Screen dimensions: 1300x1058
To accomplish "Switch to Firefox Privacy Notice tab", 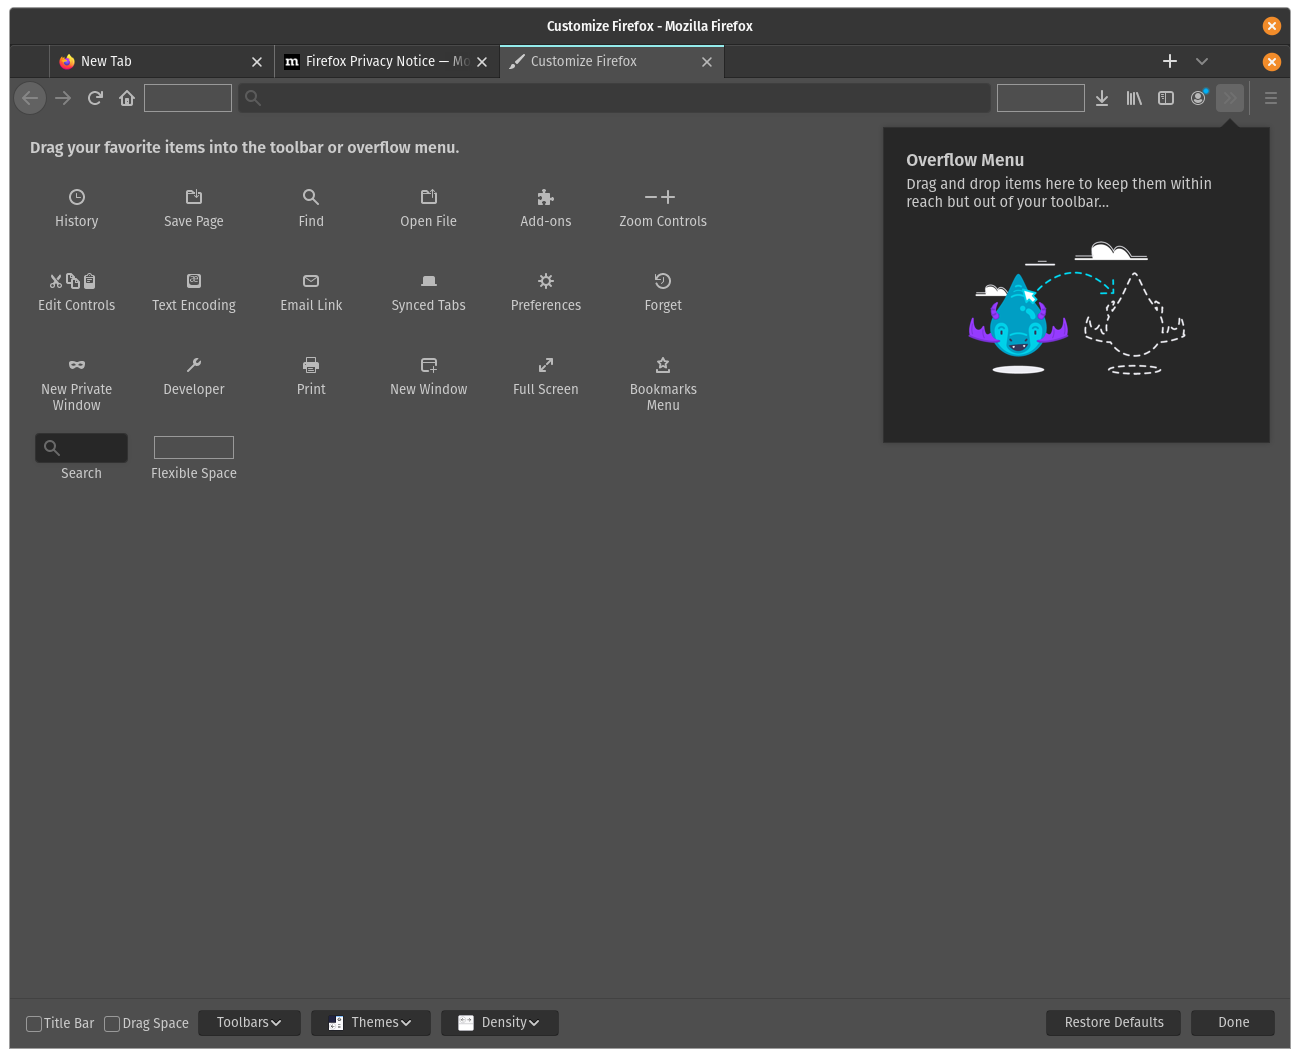I will [386, 62].
